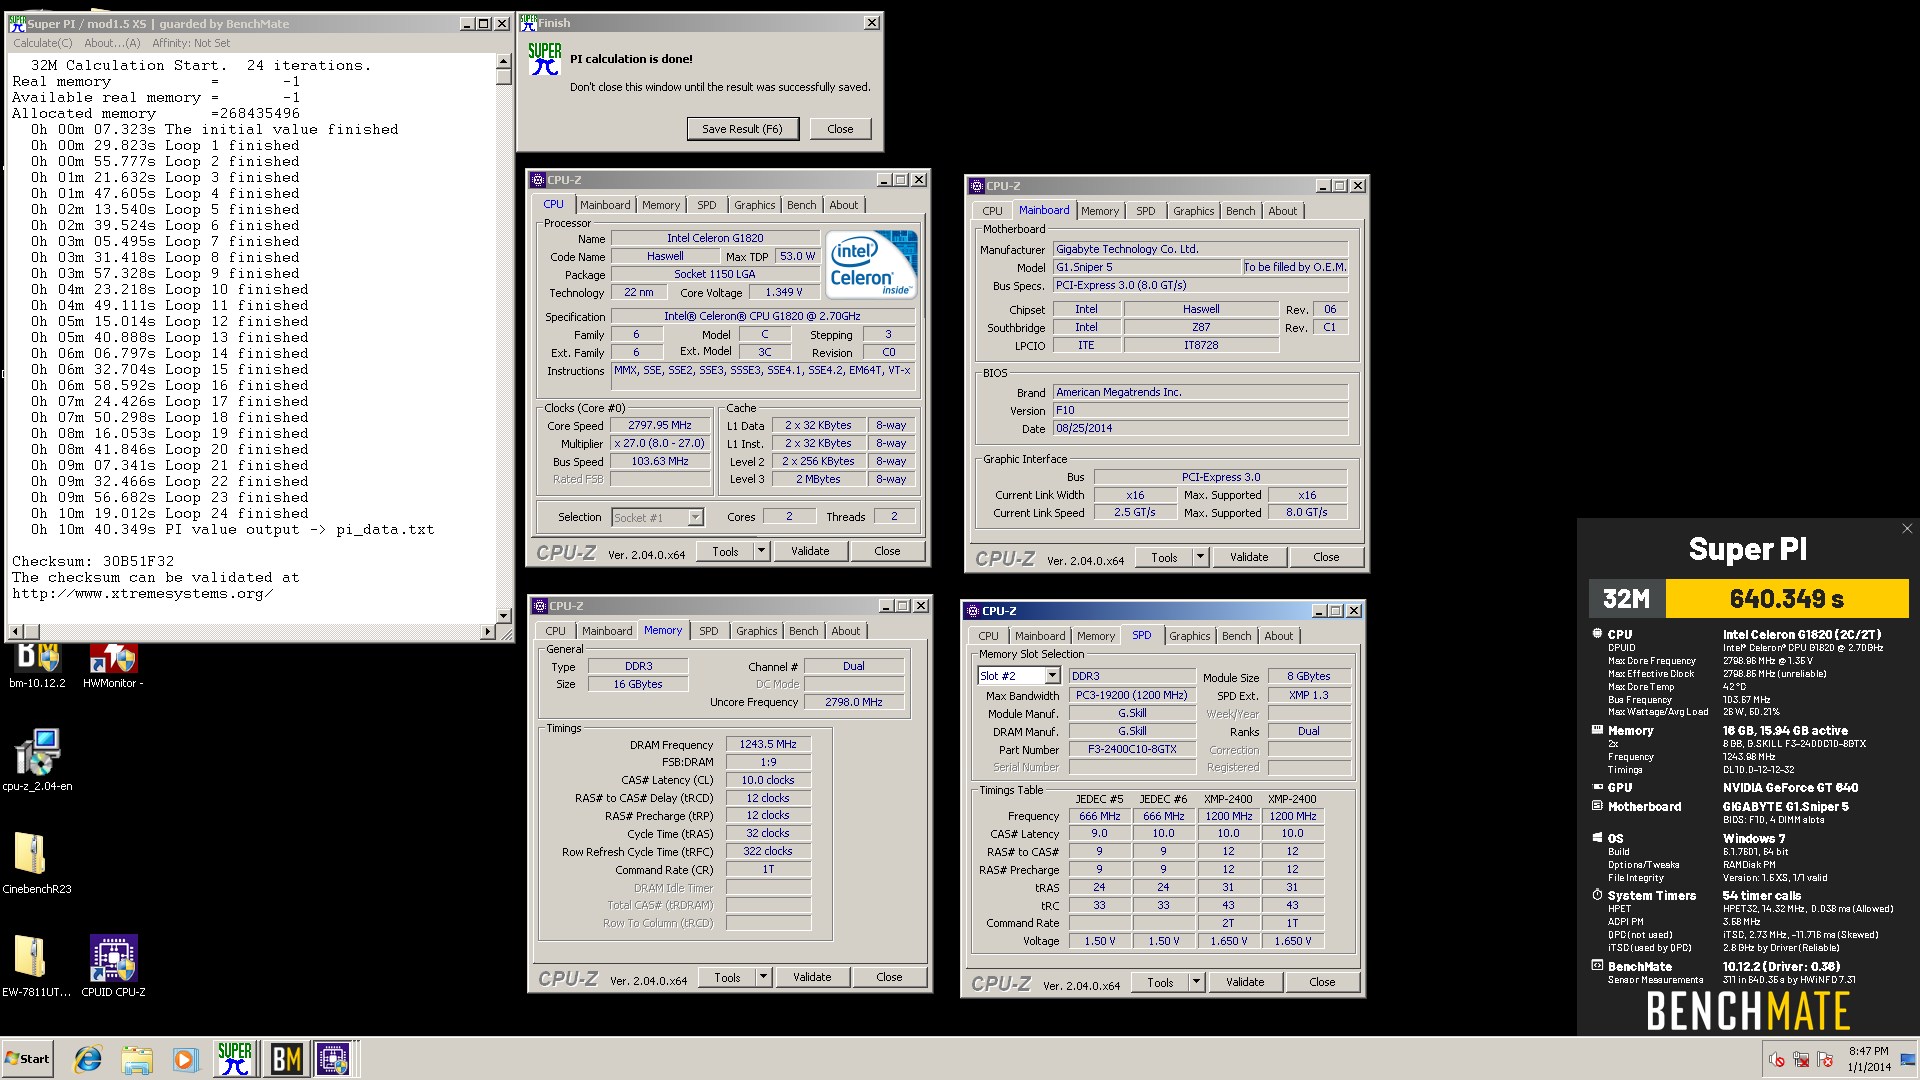The height and width of the screenshot is (1080, 1920).
Task: Click the 640.349 s result in BenchMate panel
Action: tap(1786, 599)
